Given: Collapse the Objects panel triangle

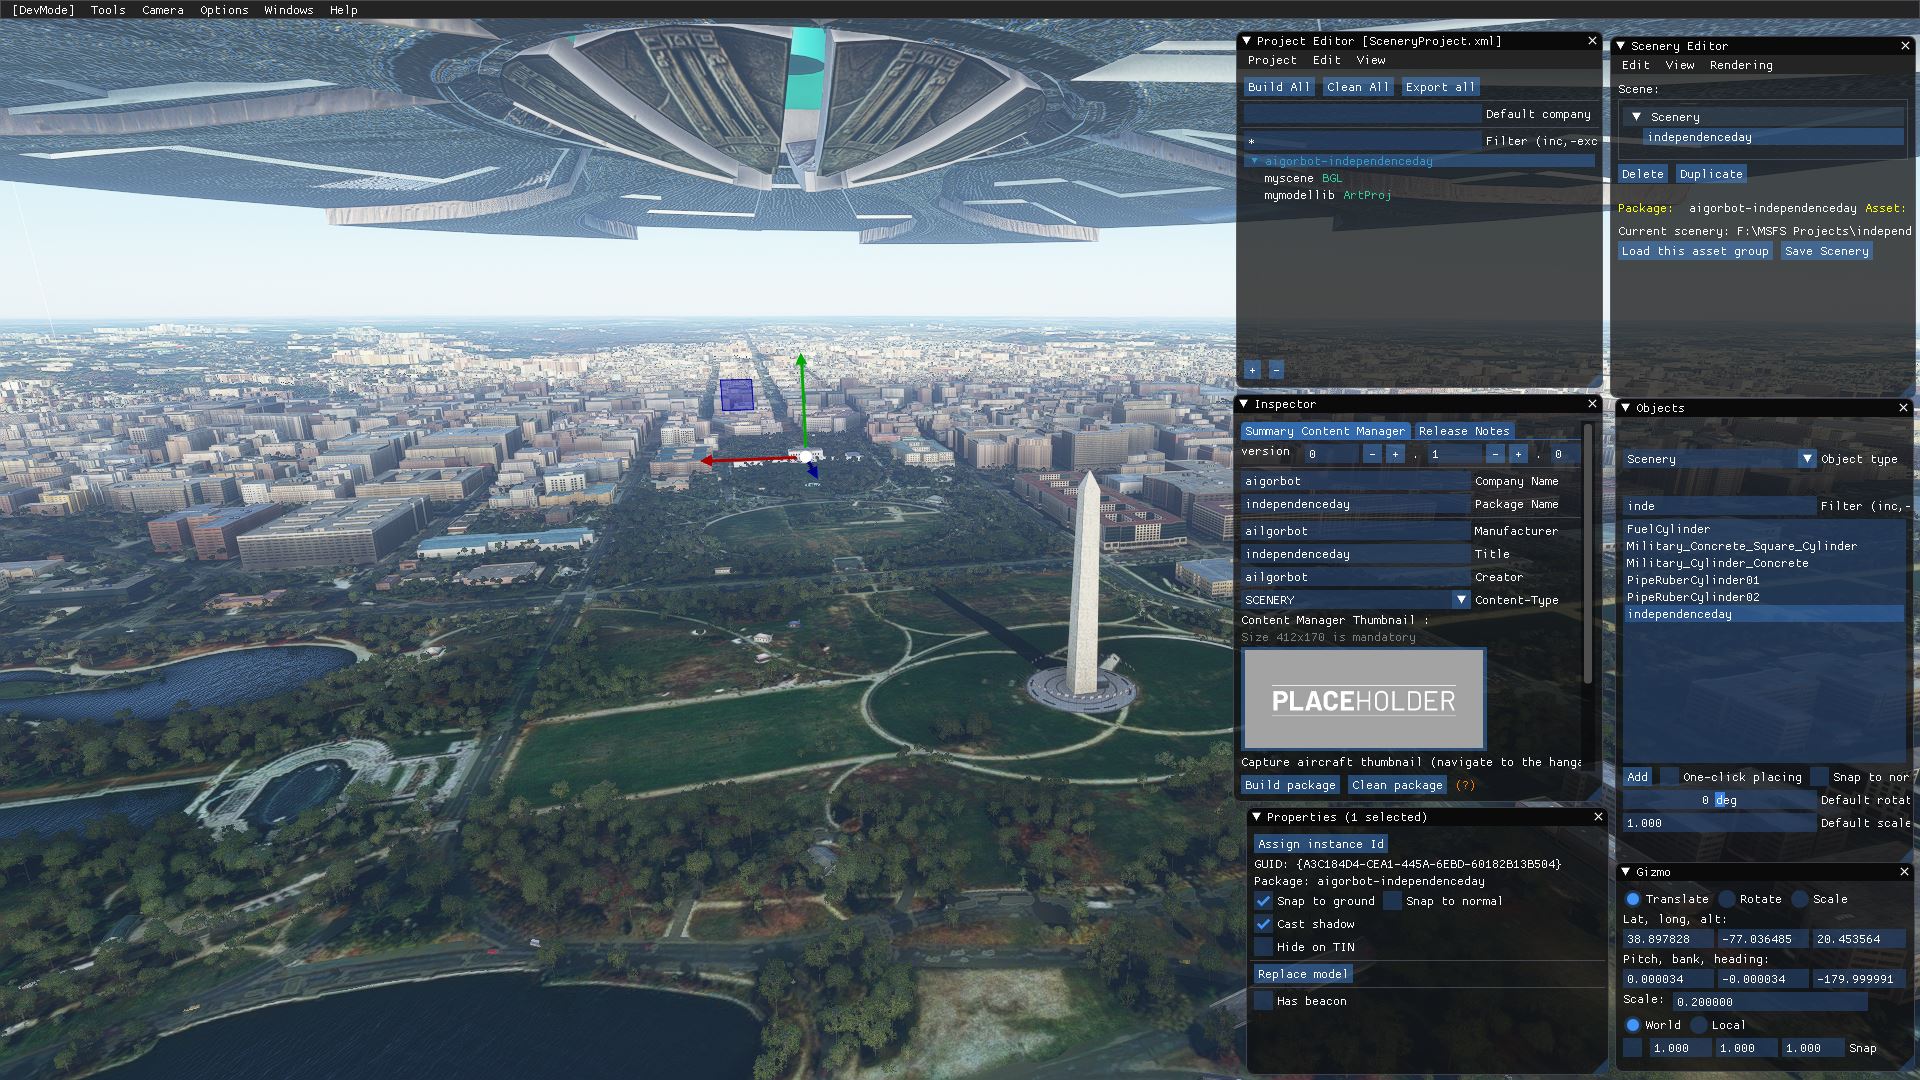Looking at the screenshot, I should (1626, 408).
